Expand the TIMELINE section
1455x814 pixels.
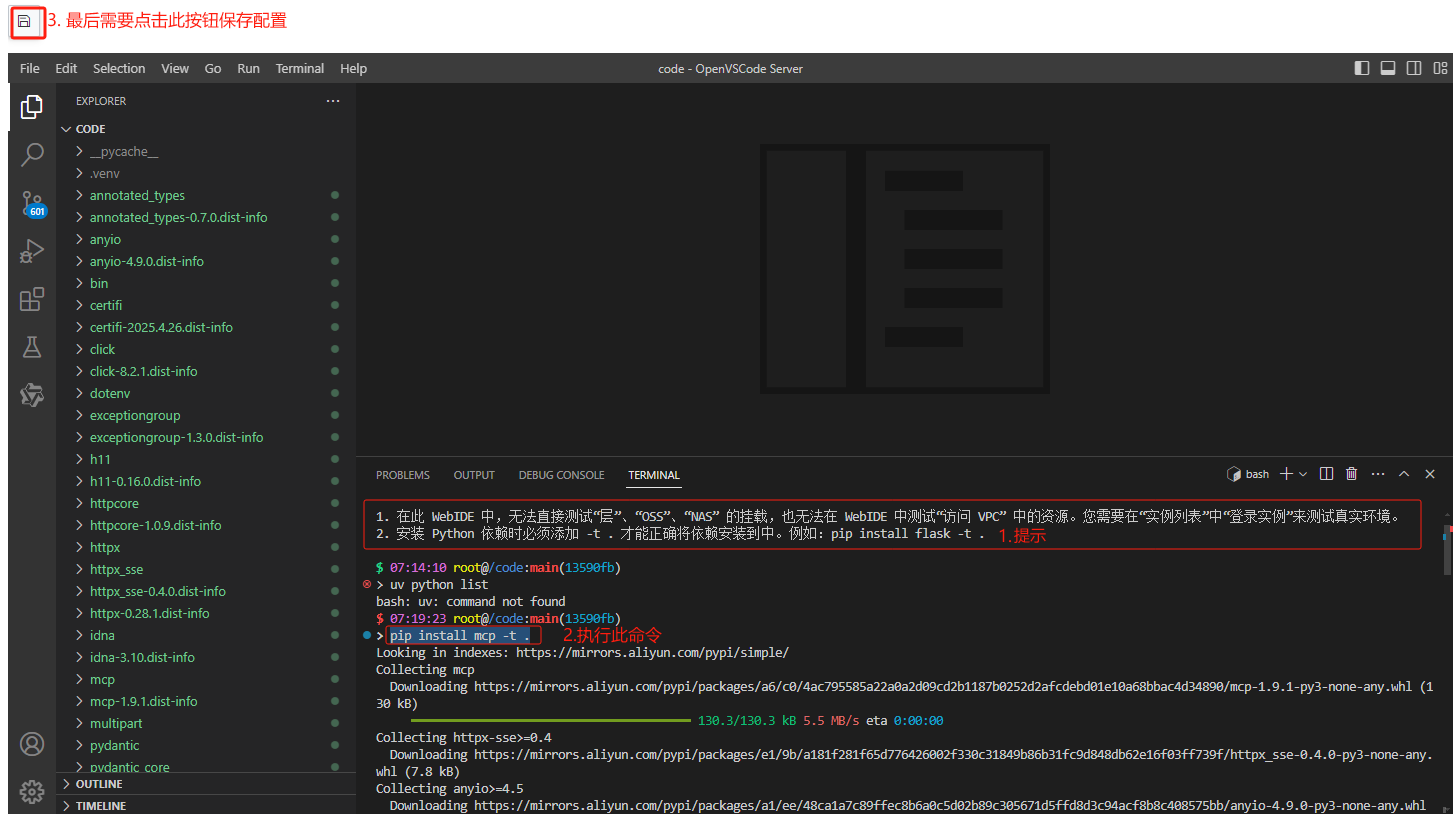(x=100, y=805)
